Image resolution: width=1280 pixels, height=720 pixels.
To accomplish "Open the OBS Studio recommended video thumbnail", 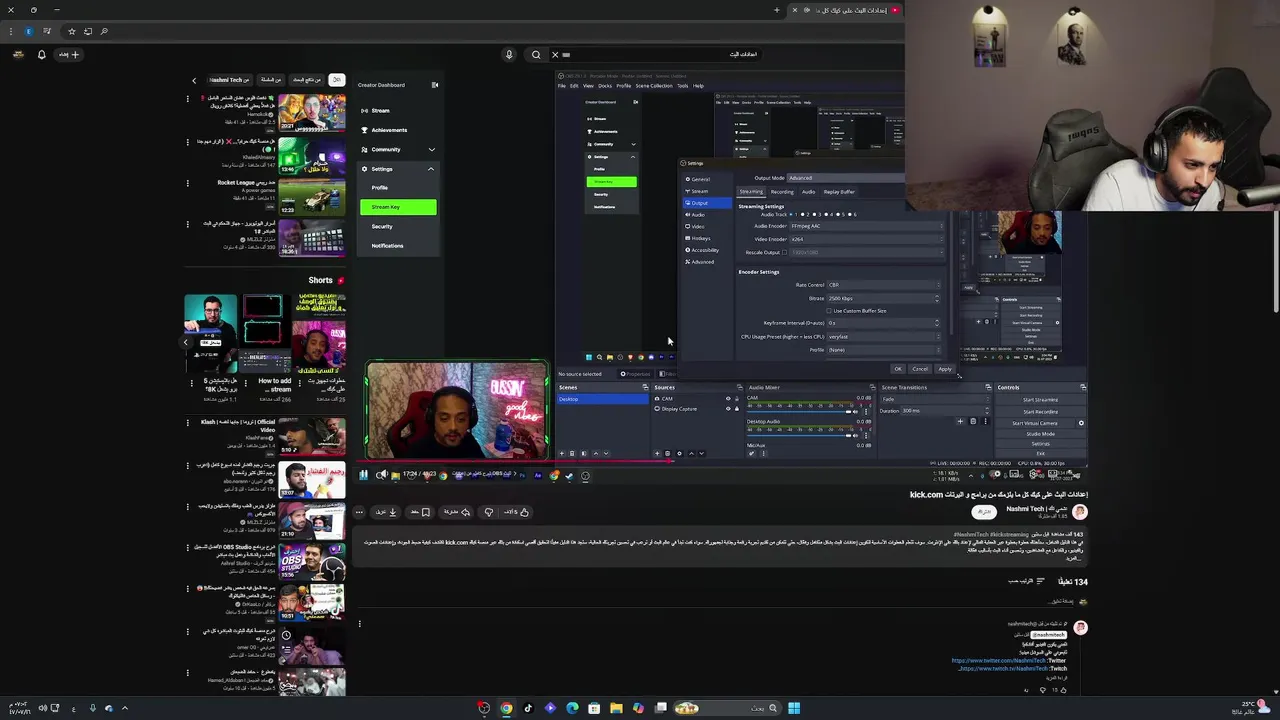I will pos(312,562).
